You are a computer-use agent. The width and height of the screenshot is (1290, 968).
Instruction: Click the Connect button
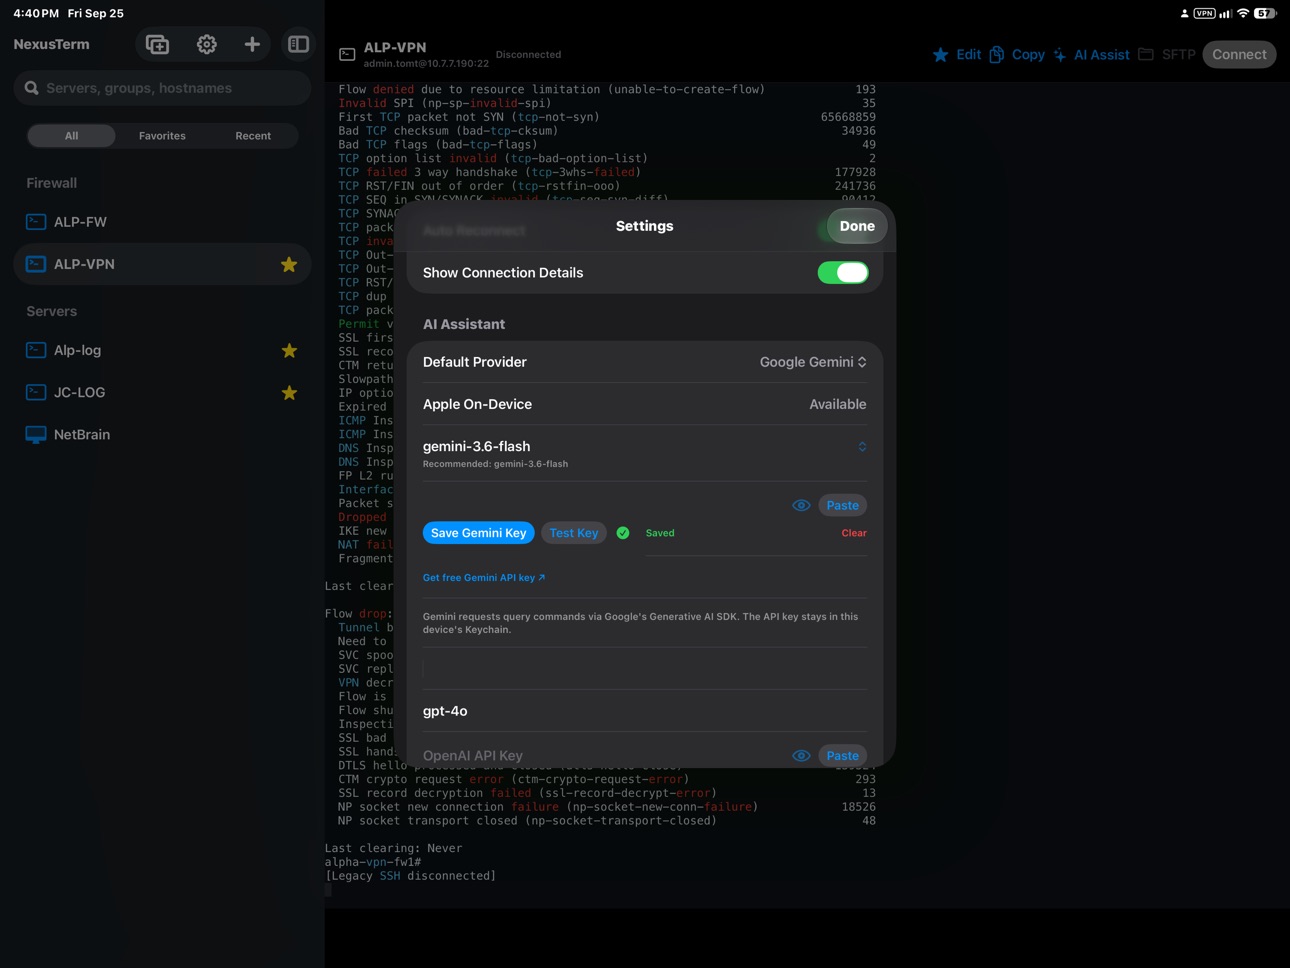(x=1239, y=55)
